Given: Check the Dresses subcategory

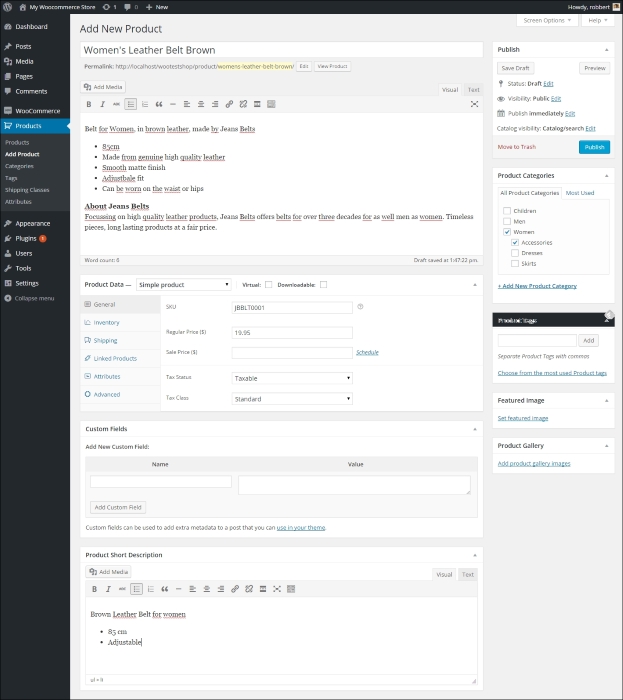Looking at the screenshot, I should [515, 253].
